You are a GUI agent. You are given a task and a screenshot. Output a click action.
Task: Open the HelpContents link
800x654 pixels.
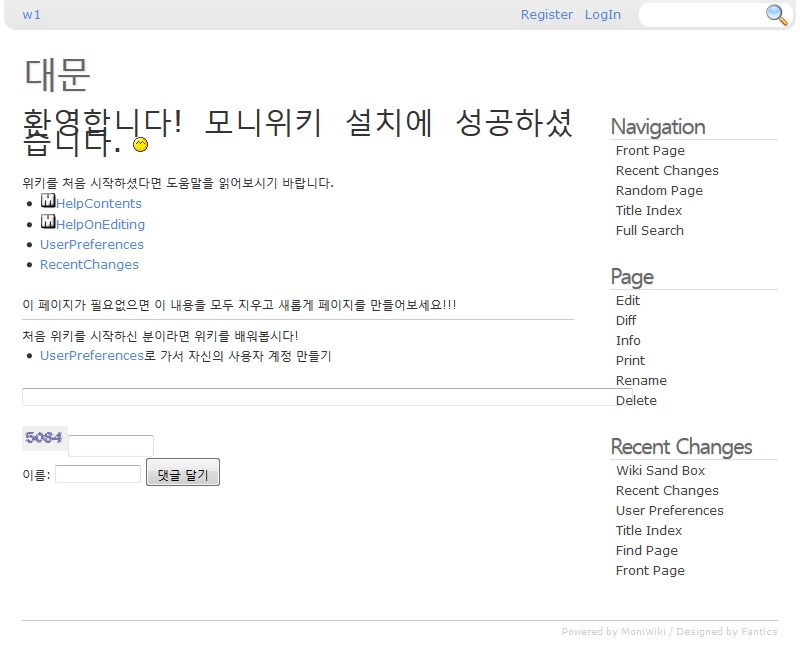point(99,204)
